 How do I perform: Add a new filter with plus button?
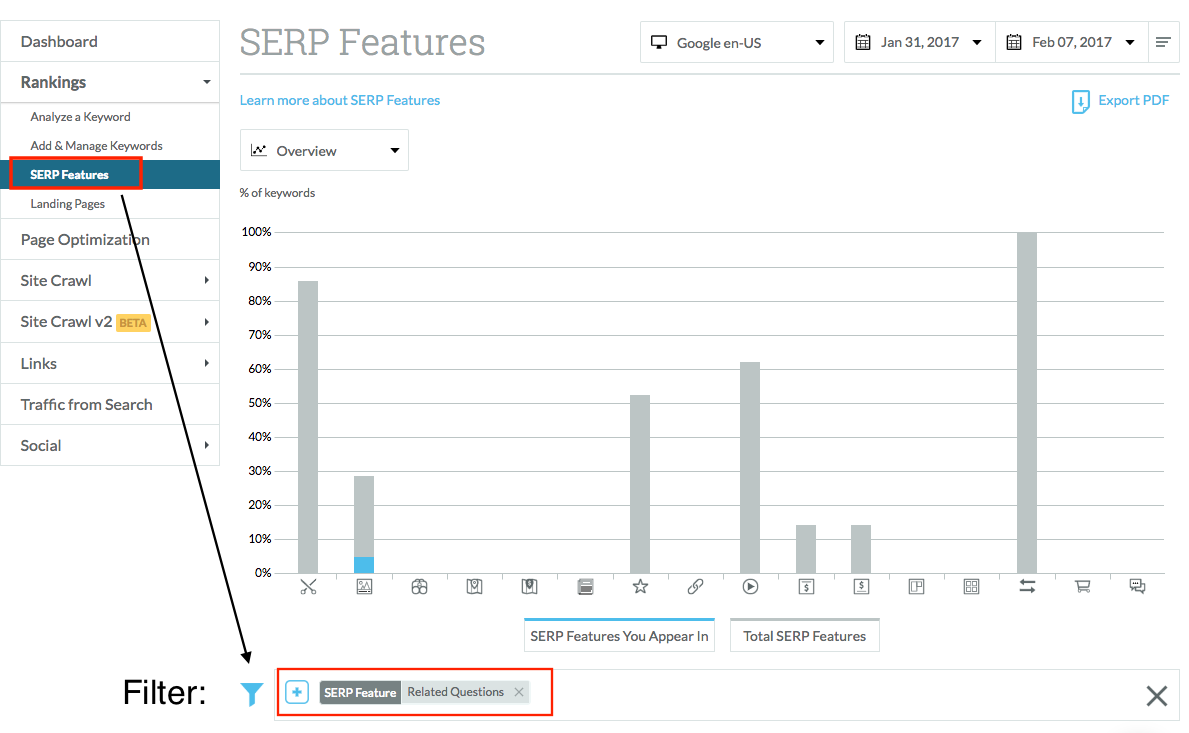297,692
